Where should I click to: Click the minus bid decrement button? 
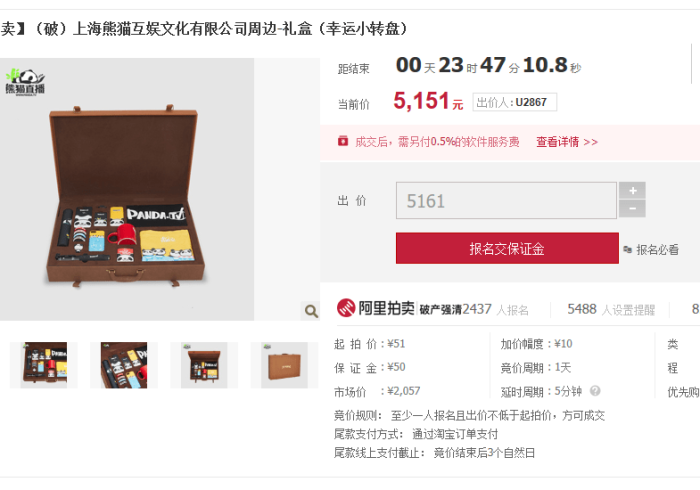(x=632, y=208)
